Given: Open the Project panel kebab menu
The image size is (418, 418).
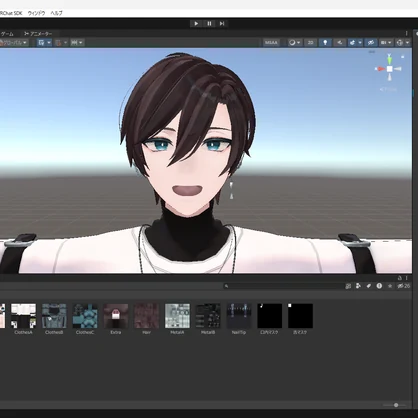Looking at the screenshot, I should pyautogui.click(x=406, y=278).
